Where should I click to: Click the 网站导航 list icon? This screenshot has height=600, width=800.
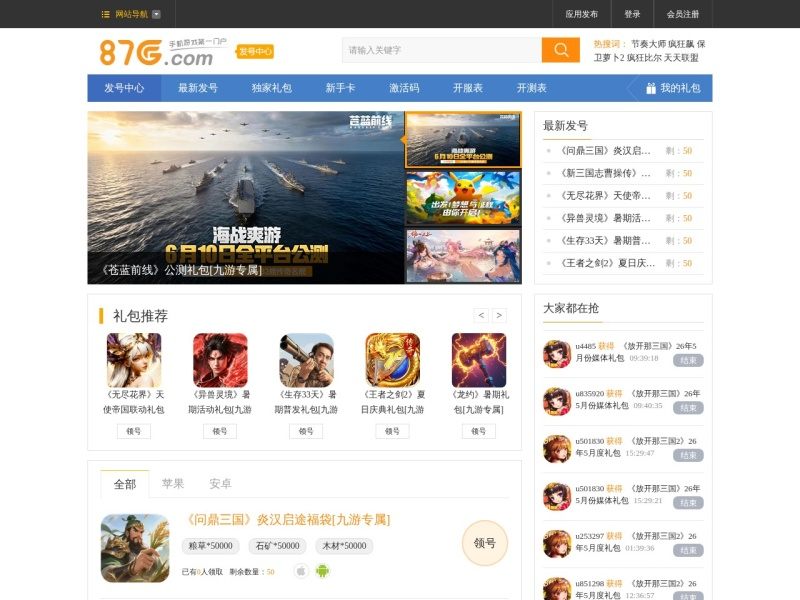[x=105, y=14]
